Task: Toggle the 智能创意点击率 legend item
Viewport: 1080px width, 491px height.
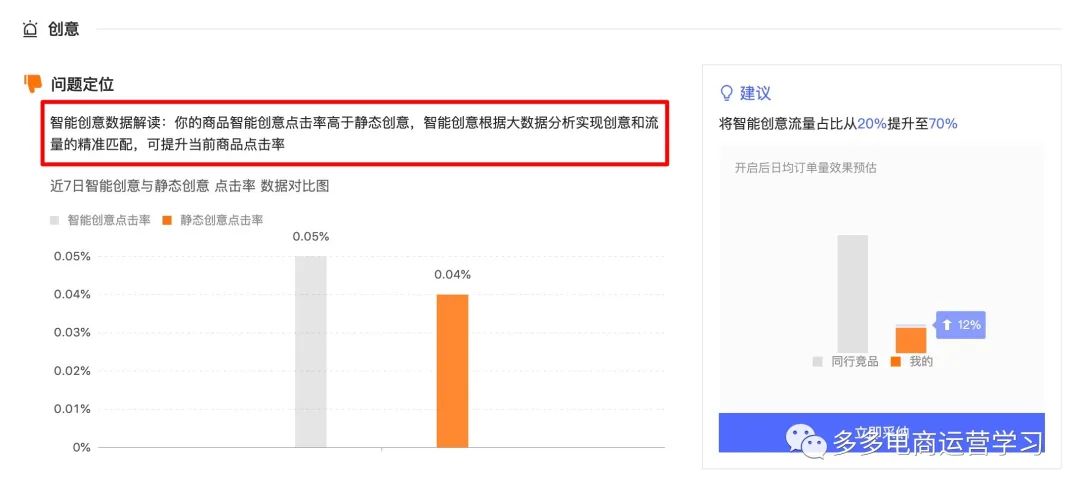Action: click(101, 220)
